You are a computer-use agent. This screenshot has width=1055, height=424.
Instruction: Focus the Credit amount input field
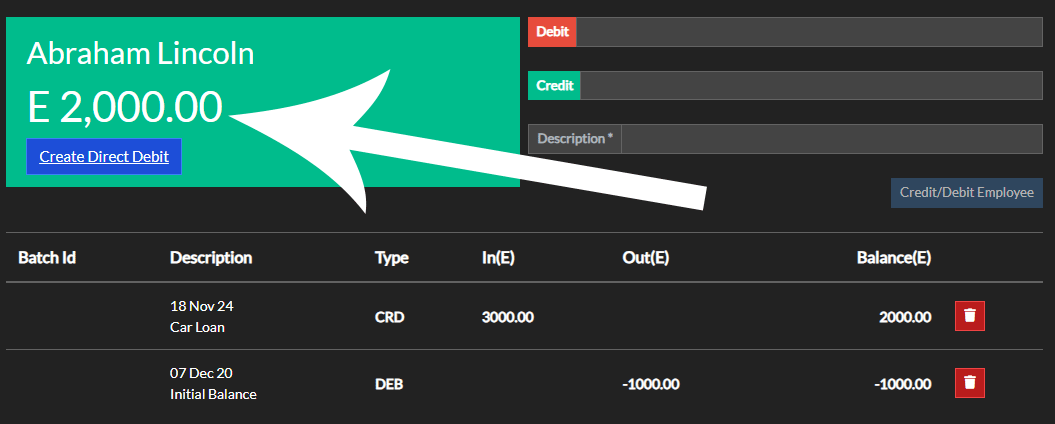pyautogui.click(x=810, y=86)
